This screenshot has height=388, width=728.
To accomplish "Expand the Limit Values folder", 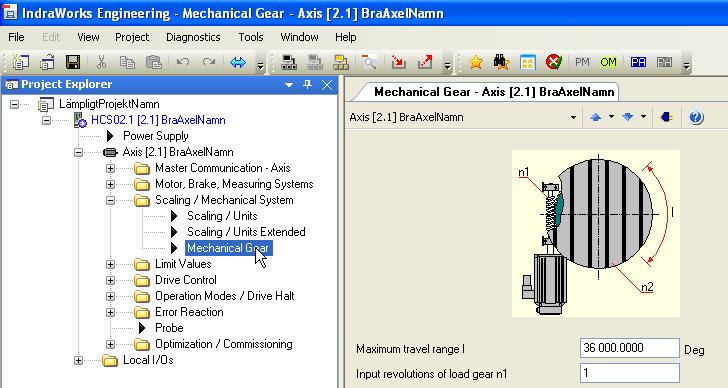I will click(110, 265).
